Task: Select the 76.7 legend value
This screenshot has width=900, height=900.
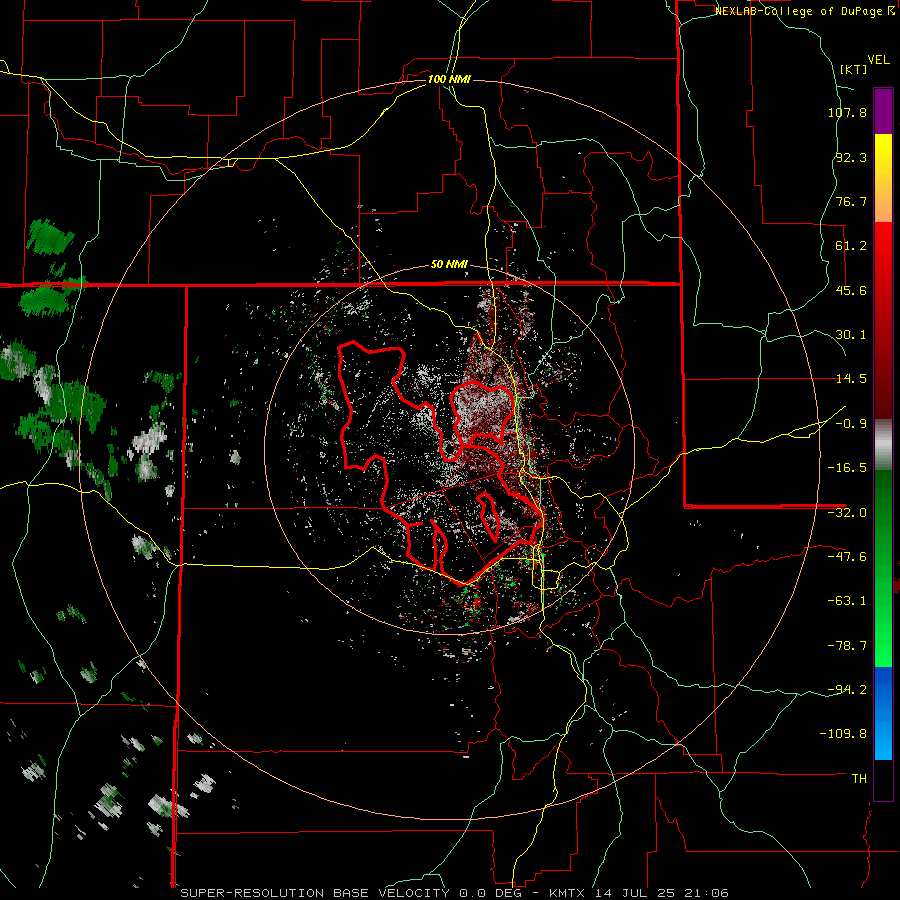Action: (x=851, y=201)
